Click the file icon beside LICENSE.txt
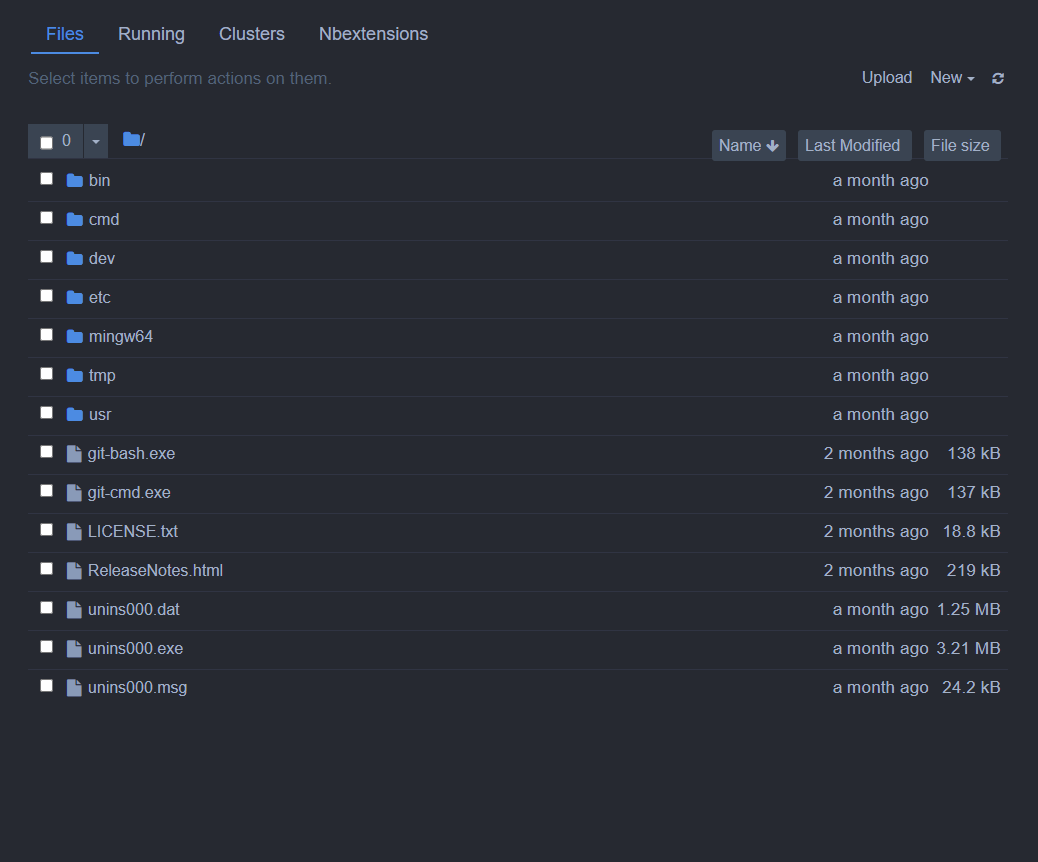This screenshot has height=862, width=1038. 74,530
